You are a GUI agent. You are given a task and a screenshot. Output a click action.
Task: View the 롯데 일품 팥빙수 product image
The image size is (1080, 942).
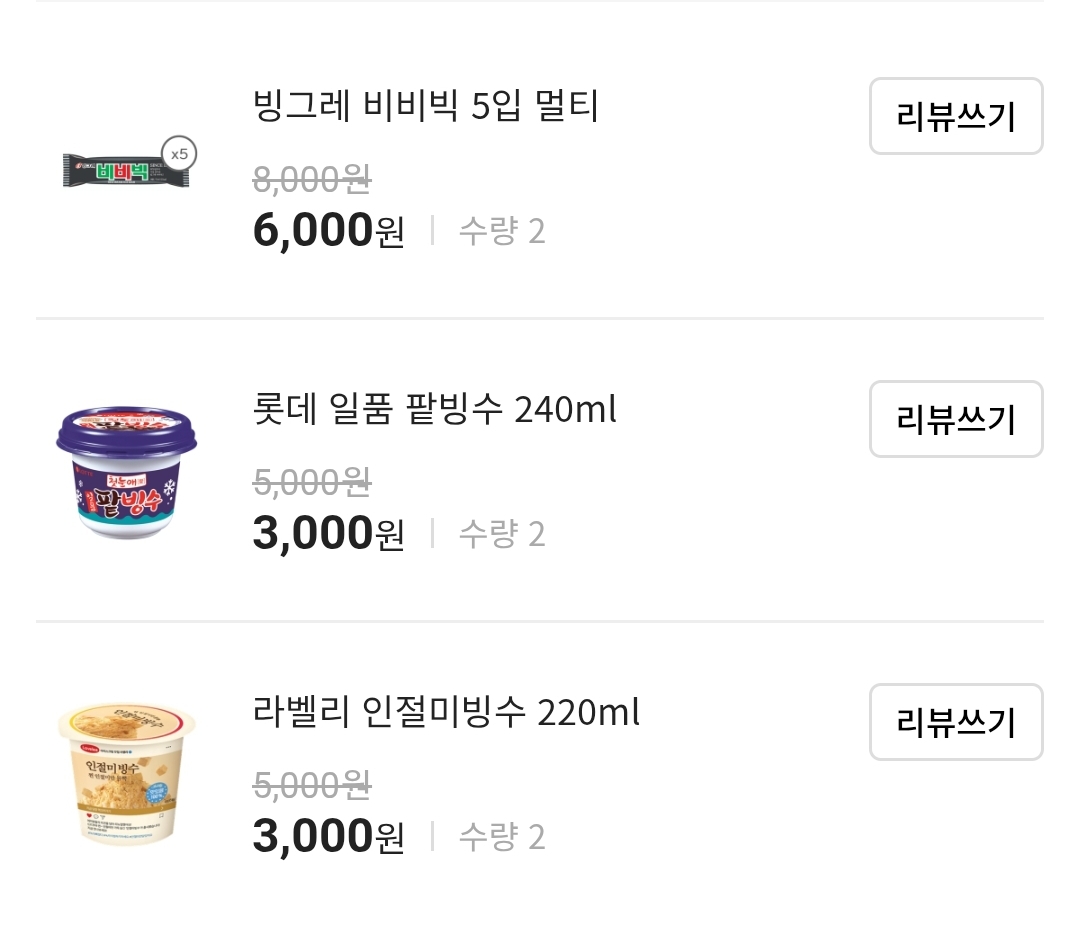coord(125,470)
